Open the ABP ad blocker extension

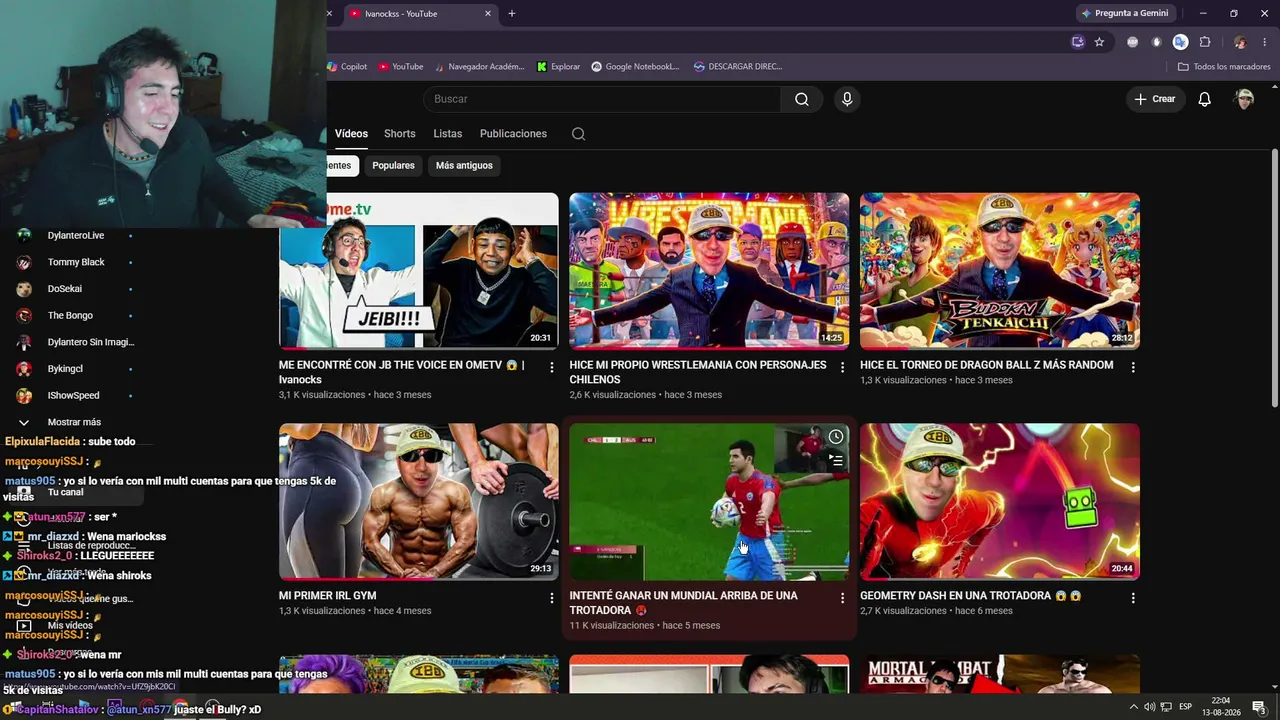(1132, 42)
